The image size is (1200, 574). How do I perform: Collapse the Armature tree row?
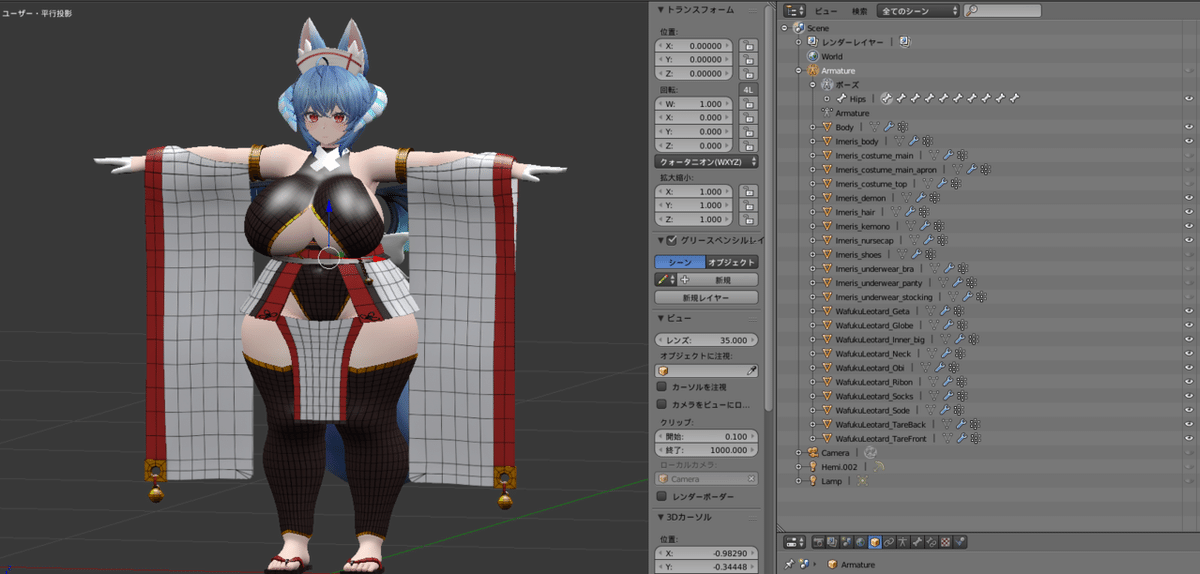click(x=798, y=71)
